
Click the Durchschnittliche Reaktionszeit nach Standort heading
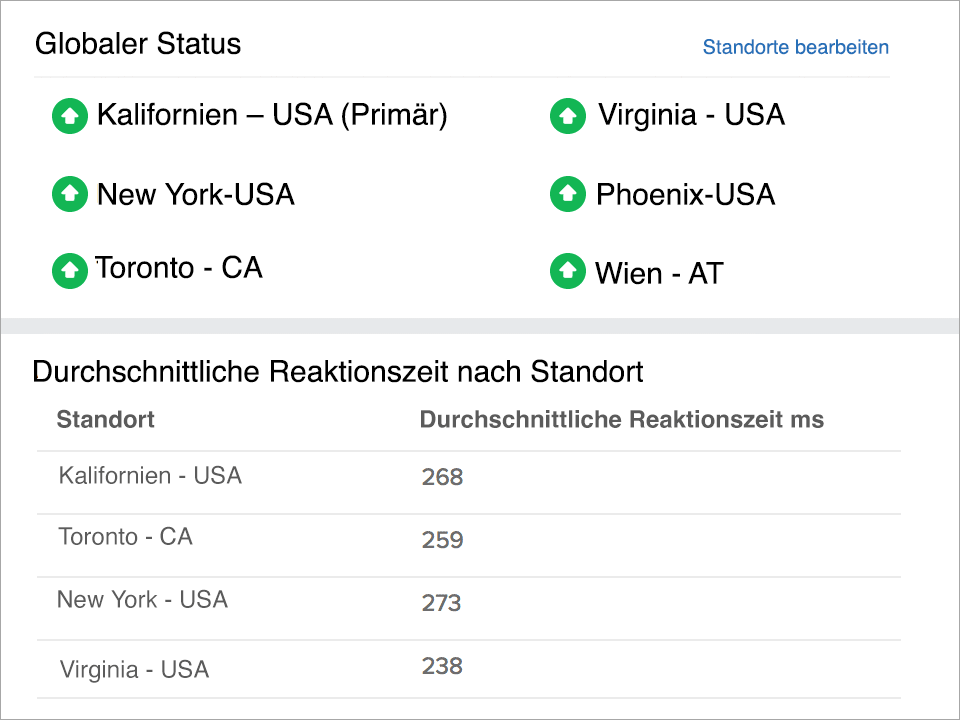(x=339, y=371)
